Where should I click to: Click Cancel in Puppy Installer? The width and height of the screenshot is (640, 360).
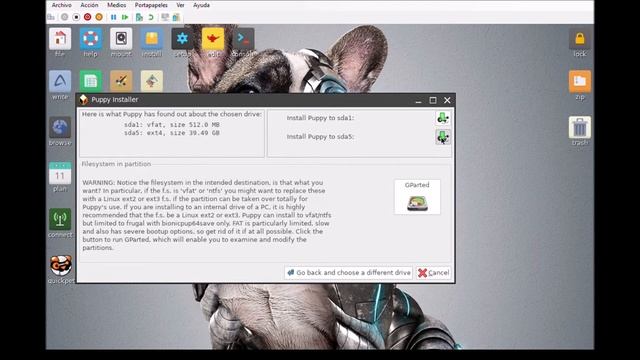(x=433, y=273)
